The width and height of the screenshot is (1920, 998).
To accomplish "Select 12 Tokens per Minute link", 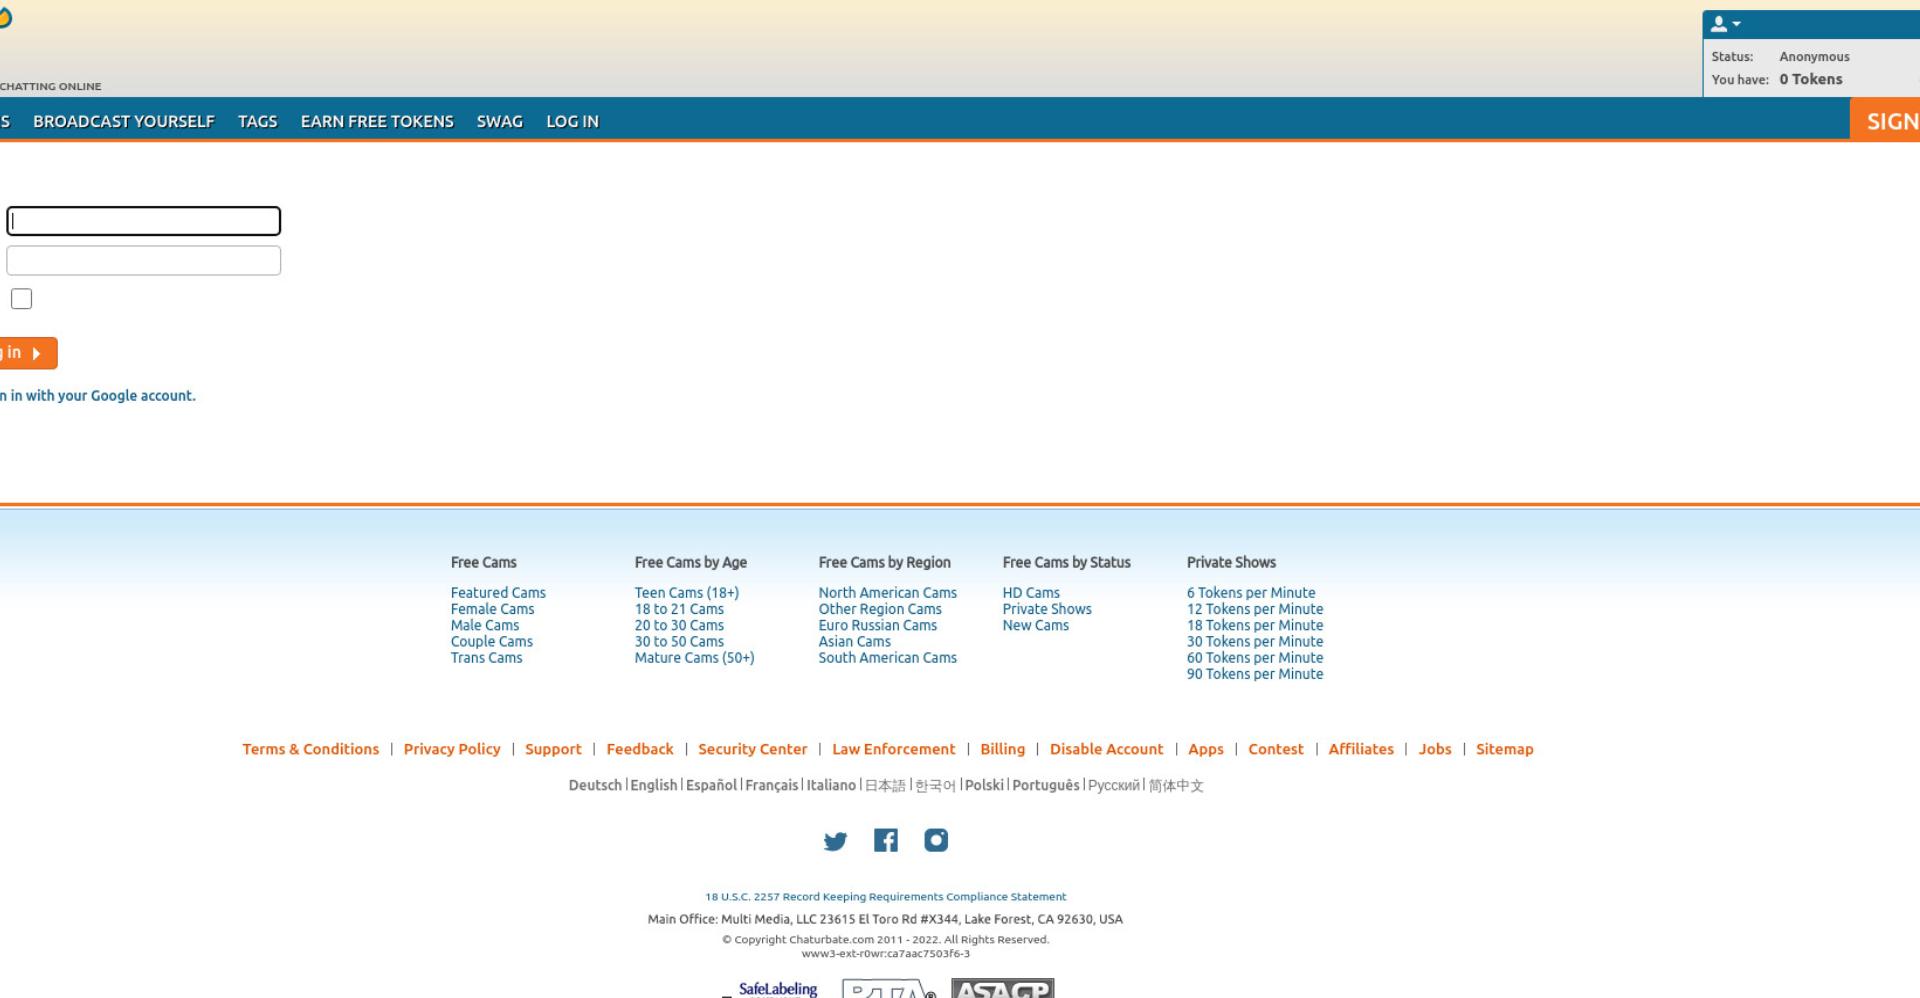I will tap(1255, 609).
